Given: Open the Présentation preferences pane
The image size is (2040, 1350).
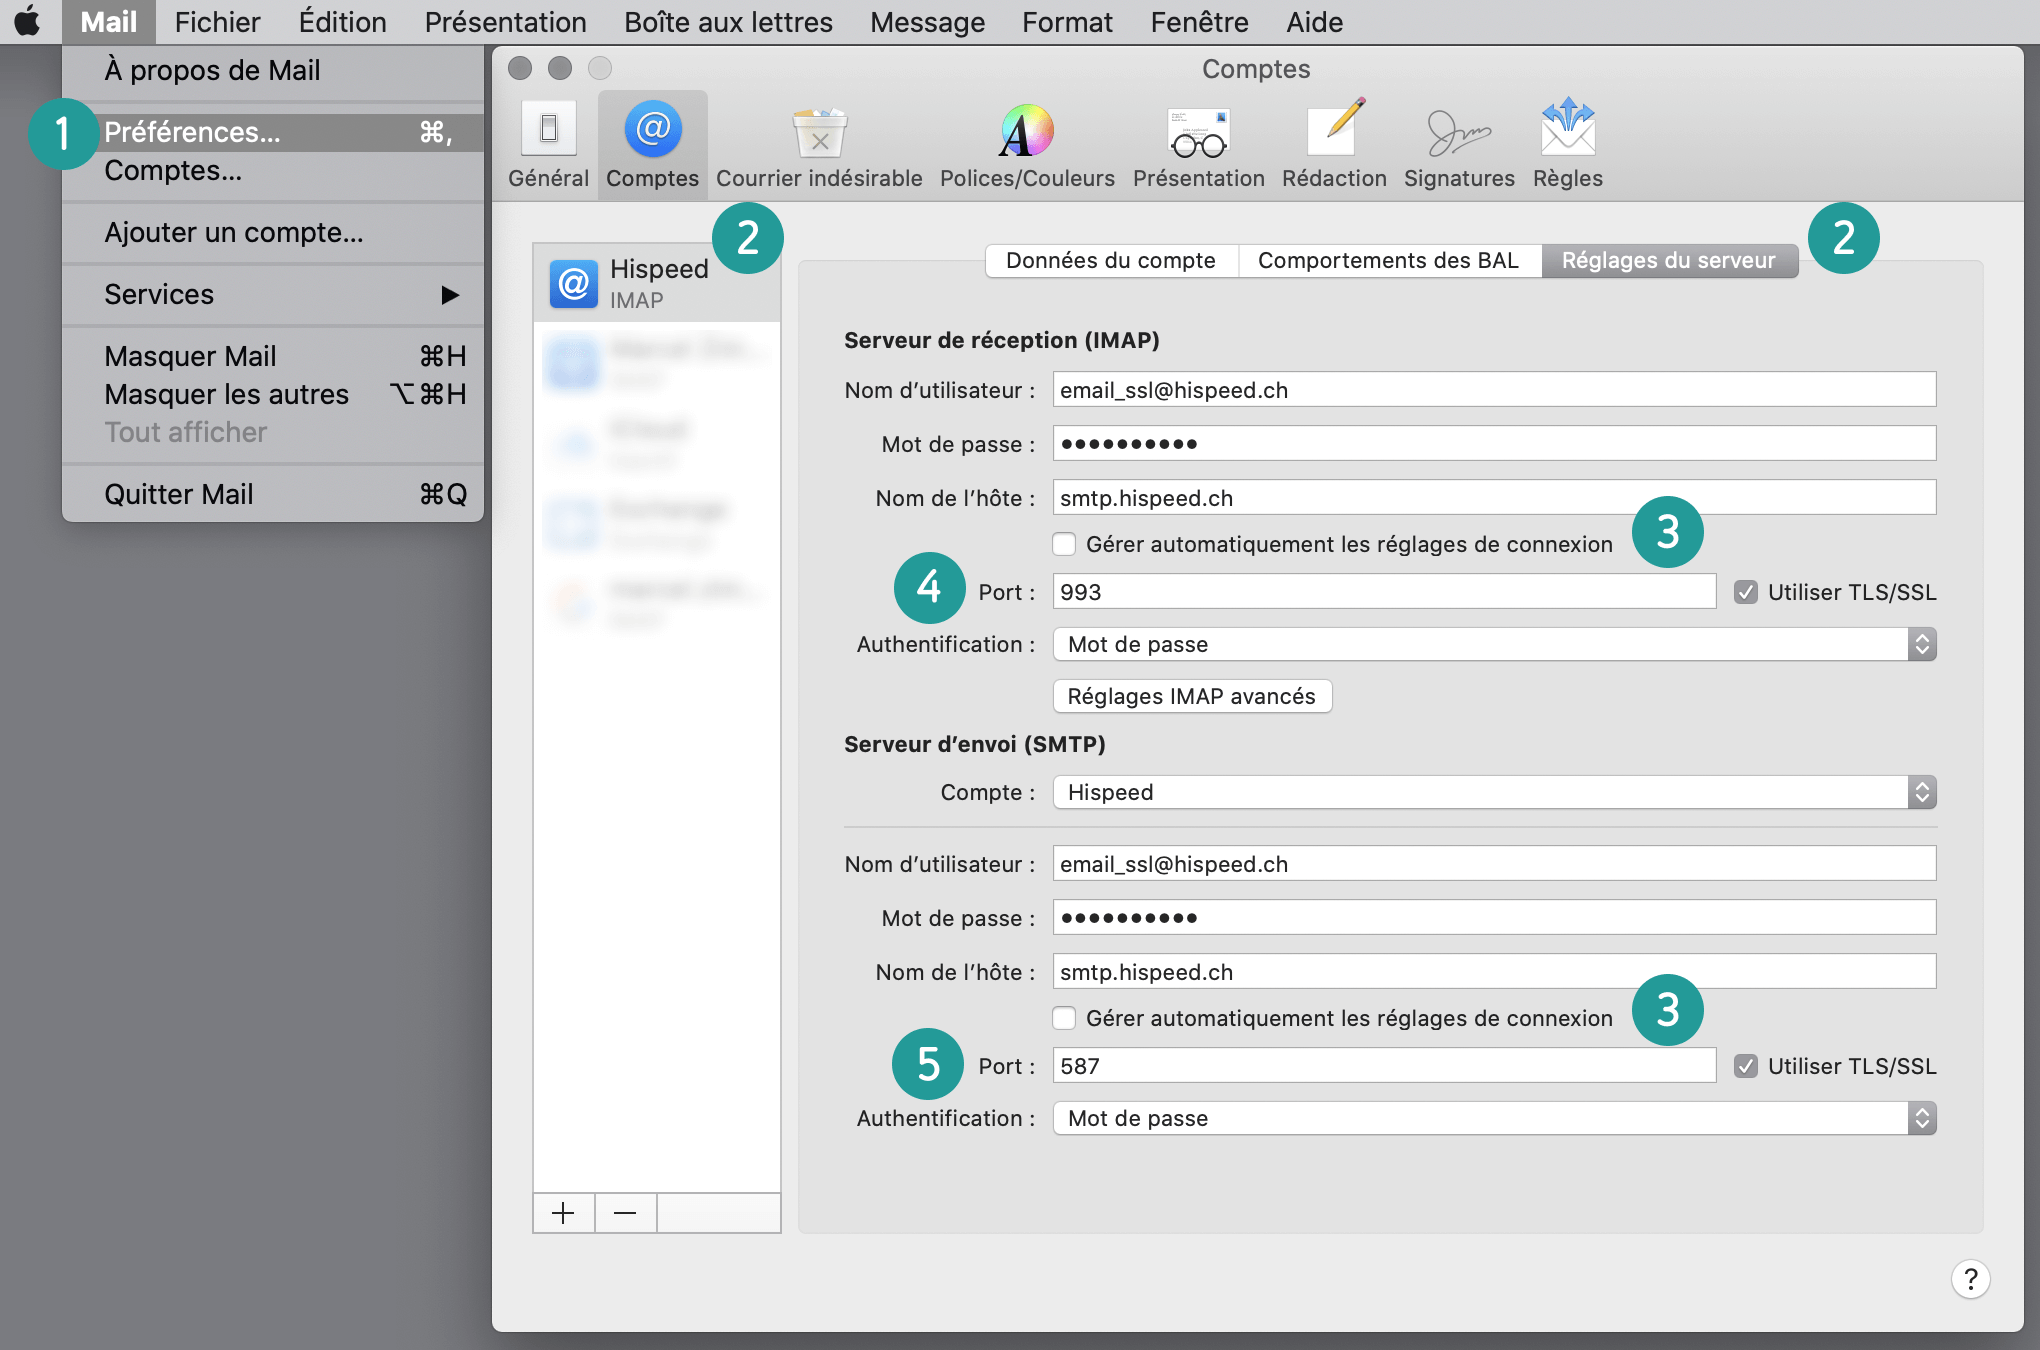Looking at the screenshot, I should 1198,145.
